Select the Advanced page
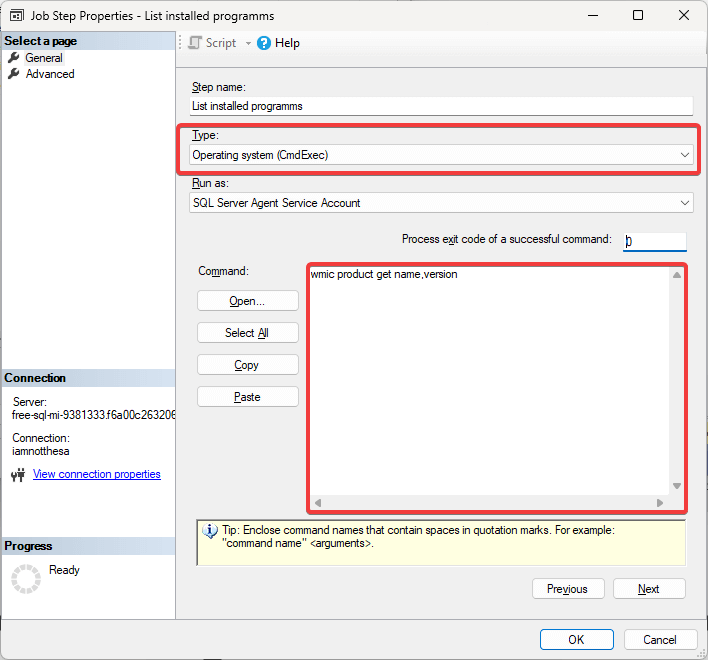The width and height of the screenshot is (708, 660). click(50, 74)
